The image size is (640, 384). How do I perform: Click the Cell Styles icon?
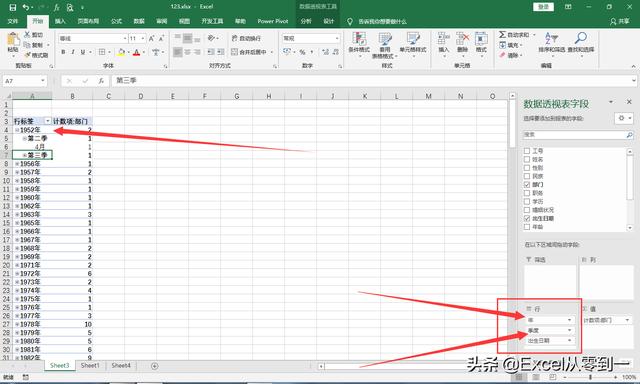pyautogui.click(x=413, y=39)
